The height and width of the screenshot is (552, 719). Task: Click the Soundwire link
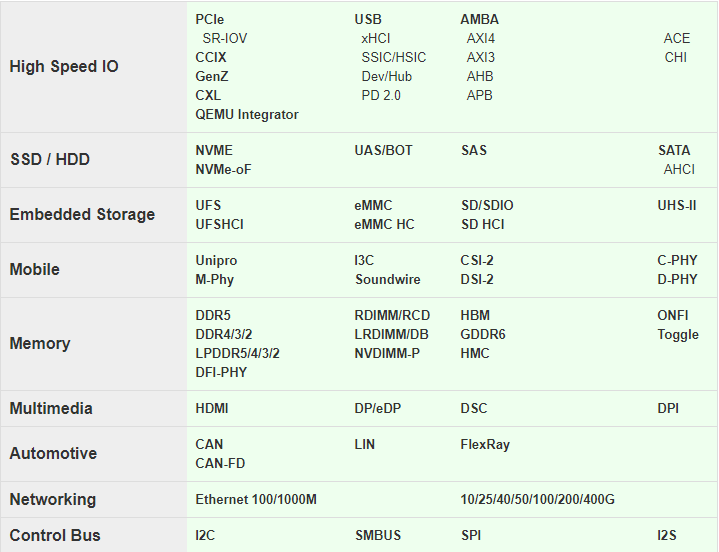[388, 279]
